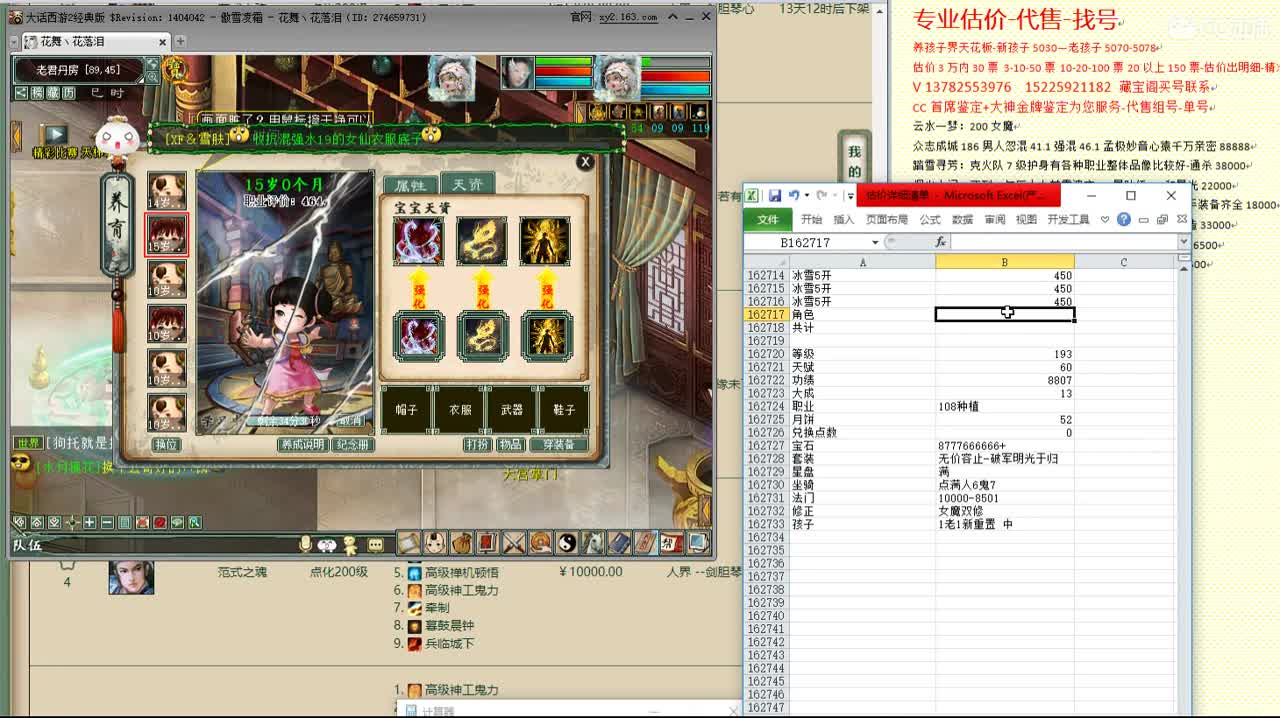Image resolution: width=1280 pixels, height=718 pixels.
Task: Click the enhanced red dragon skill icon below
Action: click(418, 335)
